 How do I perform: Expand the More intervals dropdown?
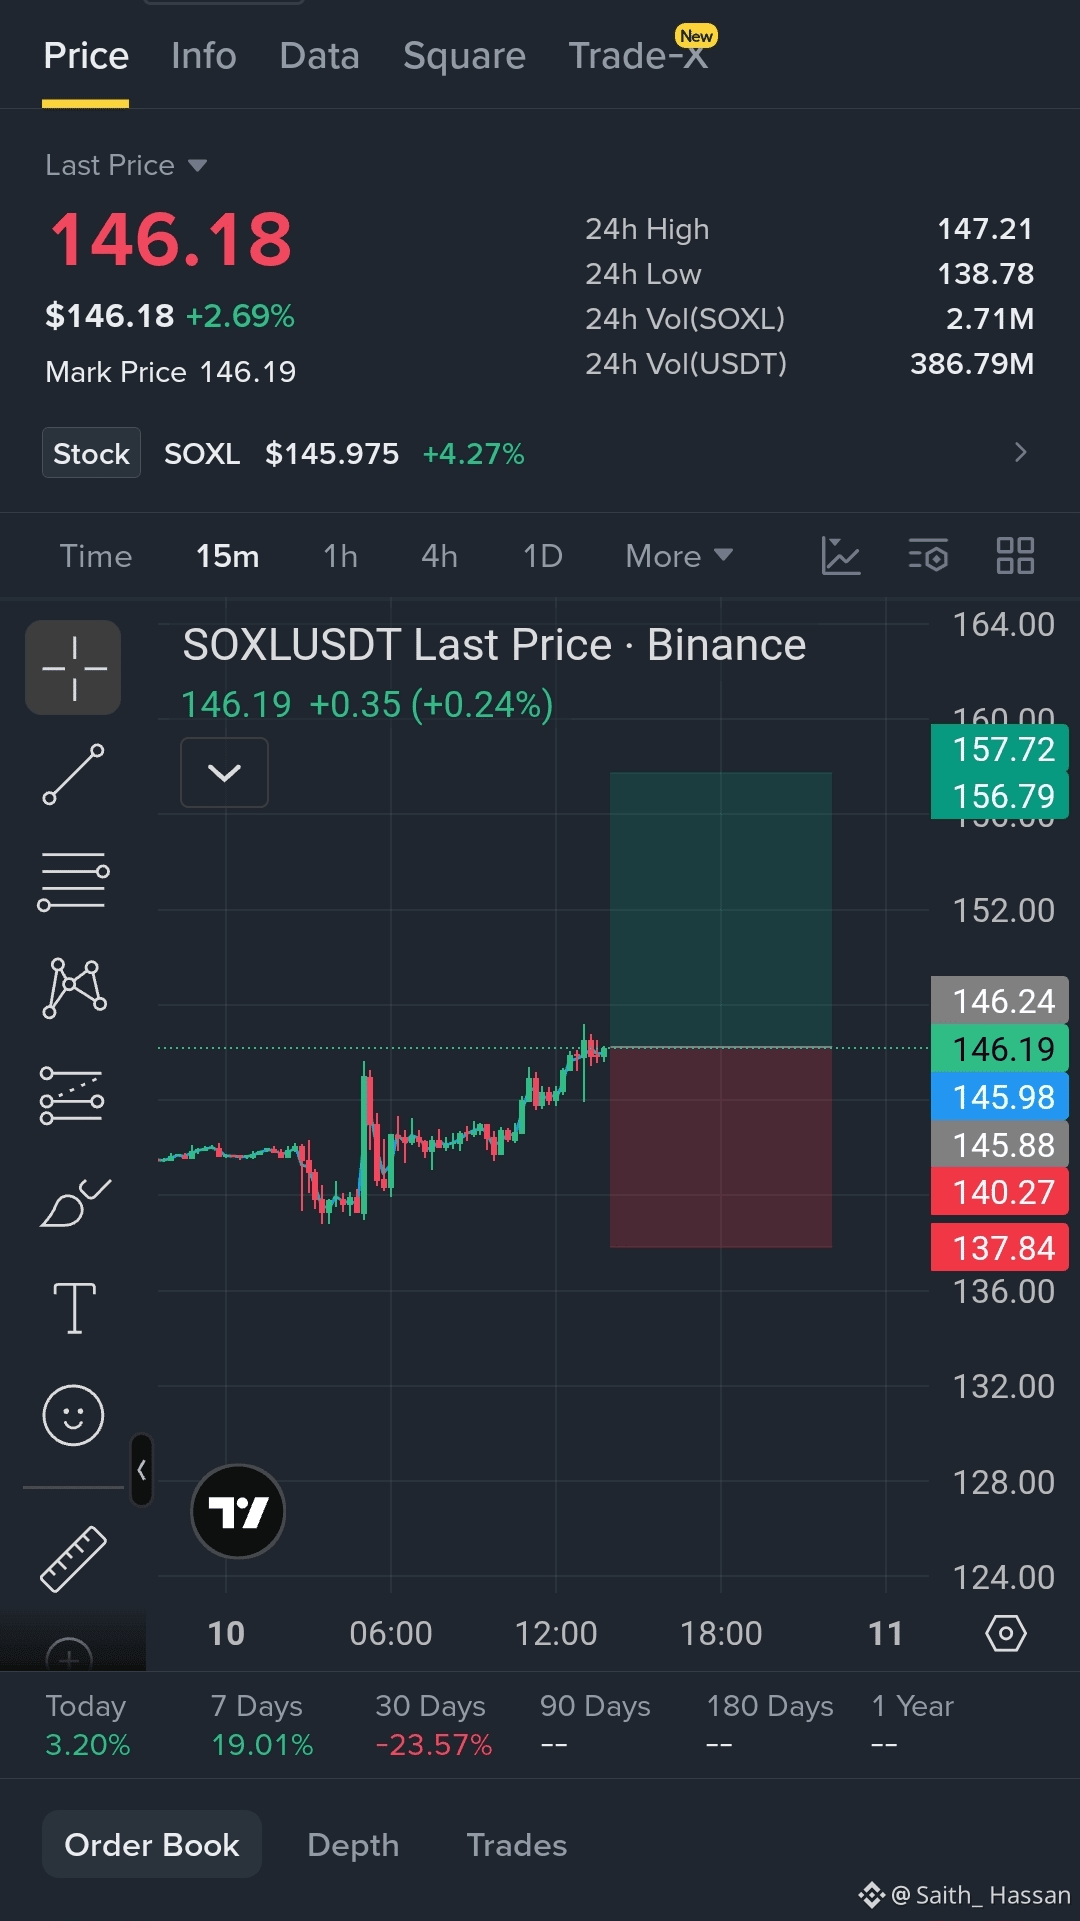679,556
